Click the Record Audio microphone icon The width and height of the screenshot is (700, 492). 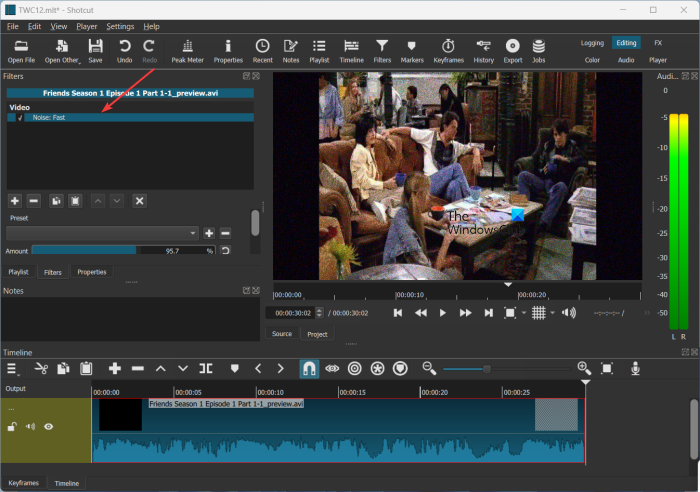[635, 368]
